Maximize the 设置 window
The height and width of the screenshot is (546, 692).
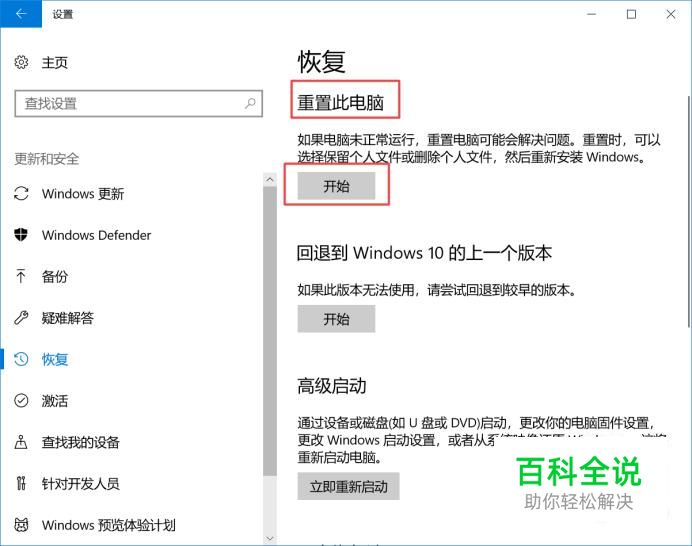[x=631, y=14]
